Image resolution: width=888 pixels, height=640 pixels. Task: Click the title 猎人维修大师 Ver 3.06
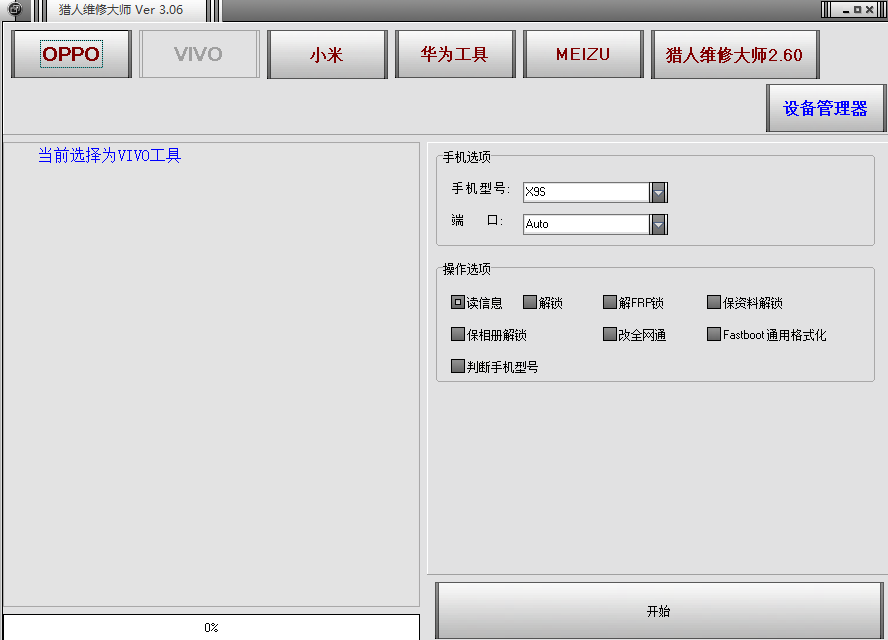121,10
